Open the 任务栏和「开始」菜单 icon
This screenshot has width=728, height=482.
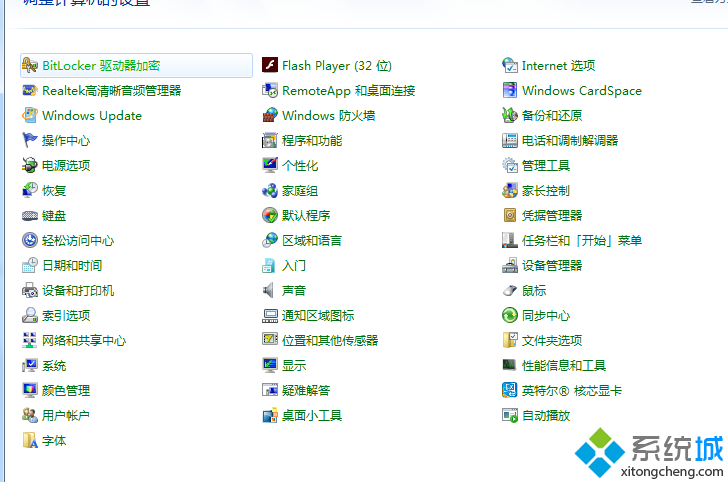coord(510,241)
